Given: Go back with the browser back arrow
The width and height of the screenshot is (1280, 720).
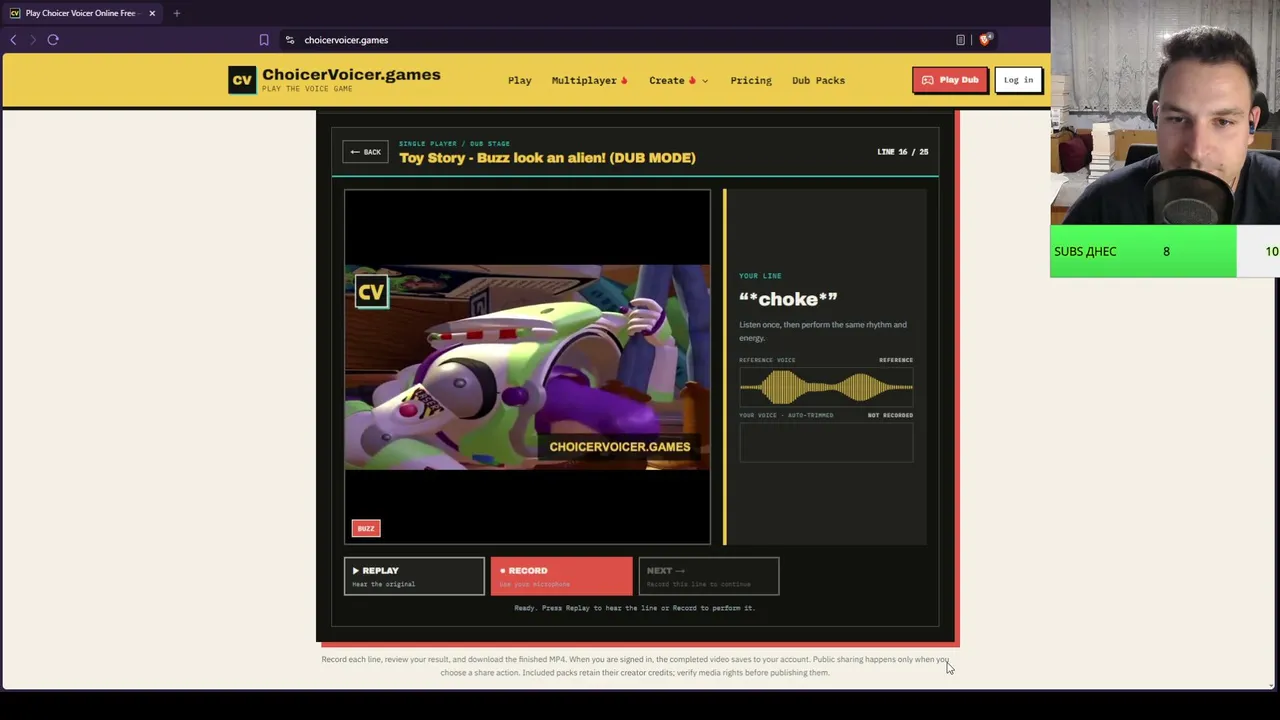Looking at the screenshot, I should [x=13, y=40].
